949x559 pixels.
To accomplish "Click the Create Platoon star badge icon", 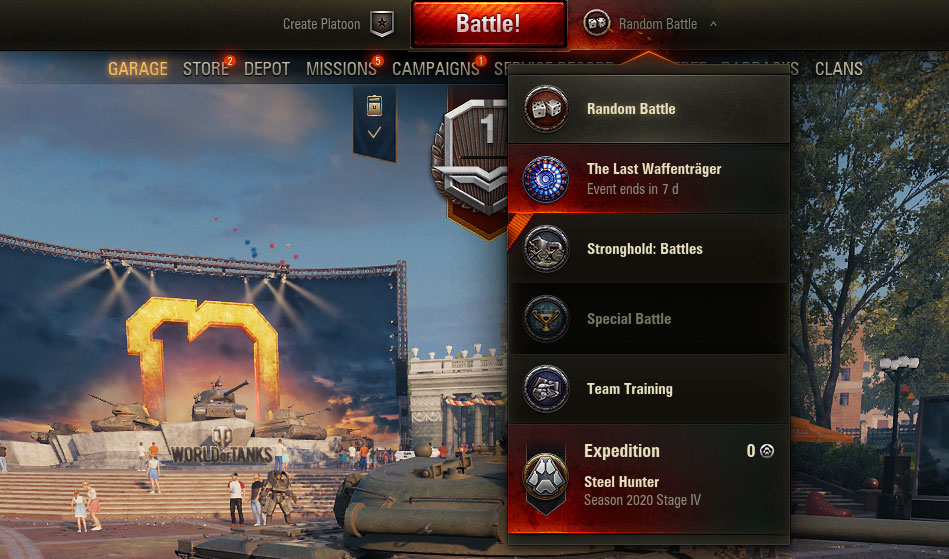I will 382,24.
